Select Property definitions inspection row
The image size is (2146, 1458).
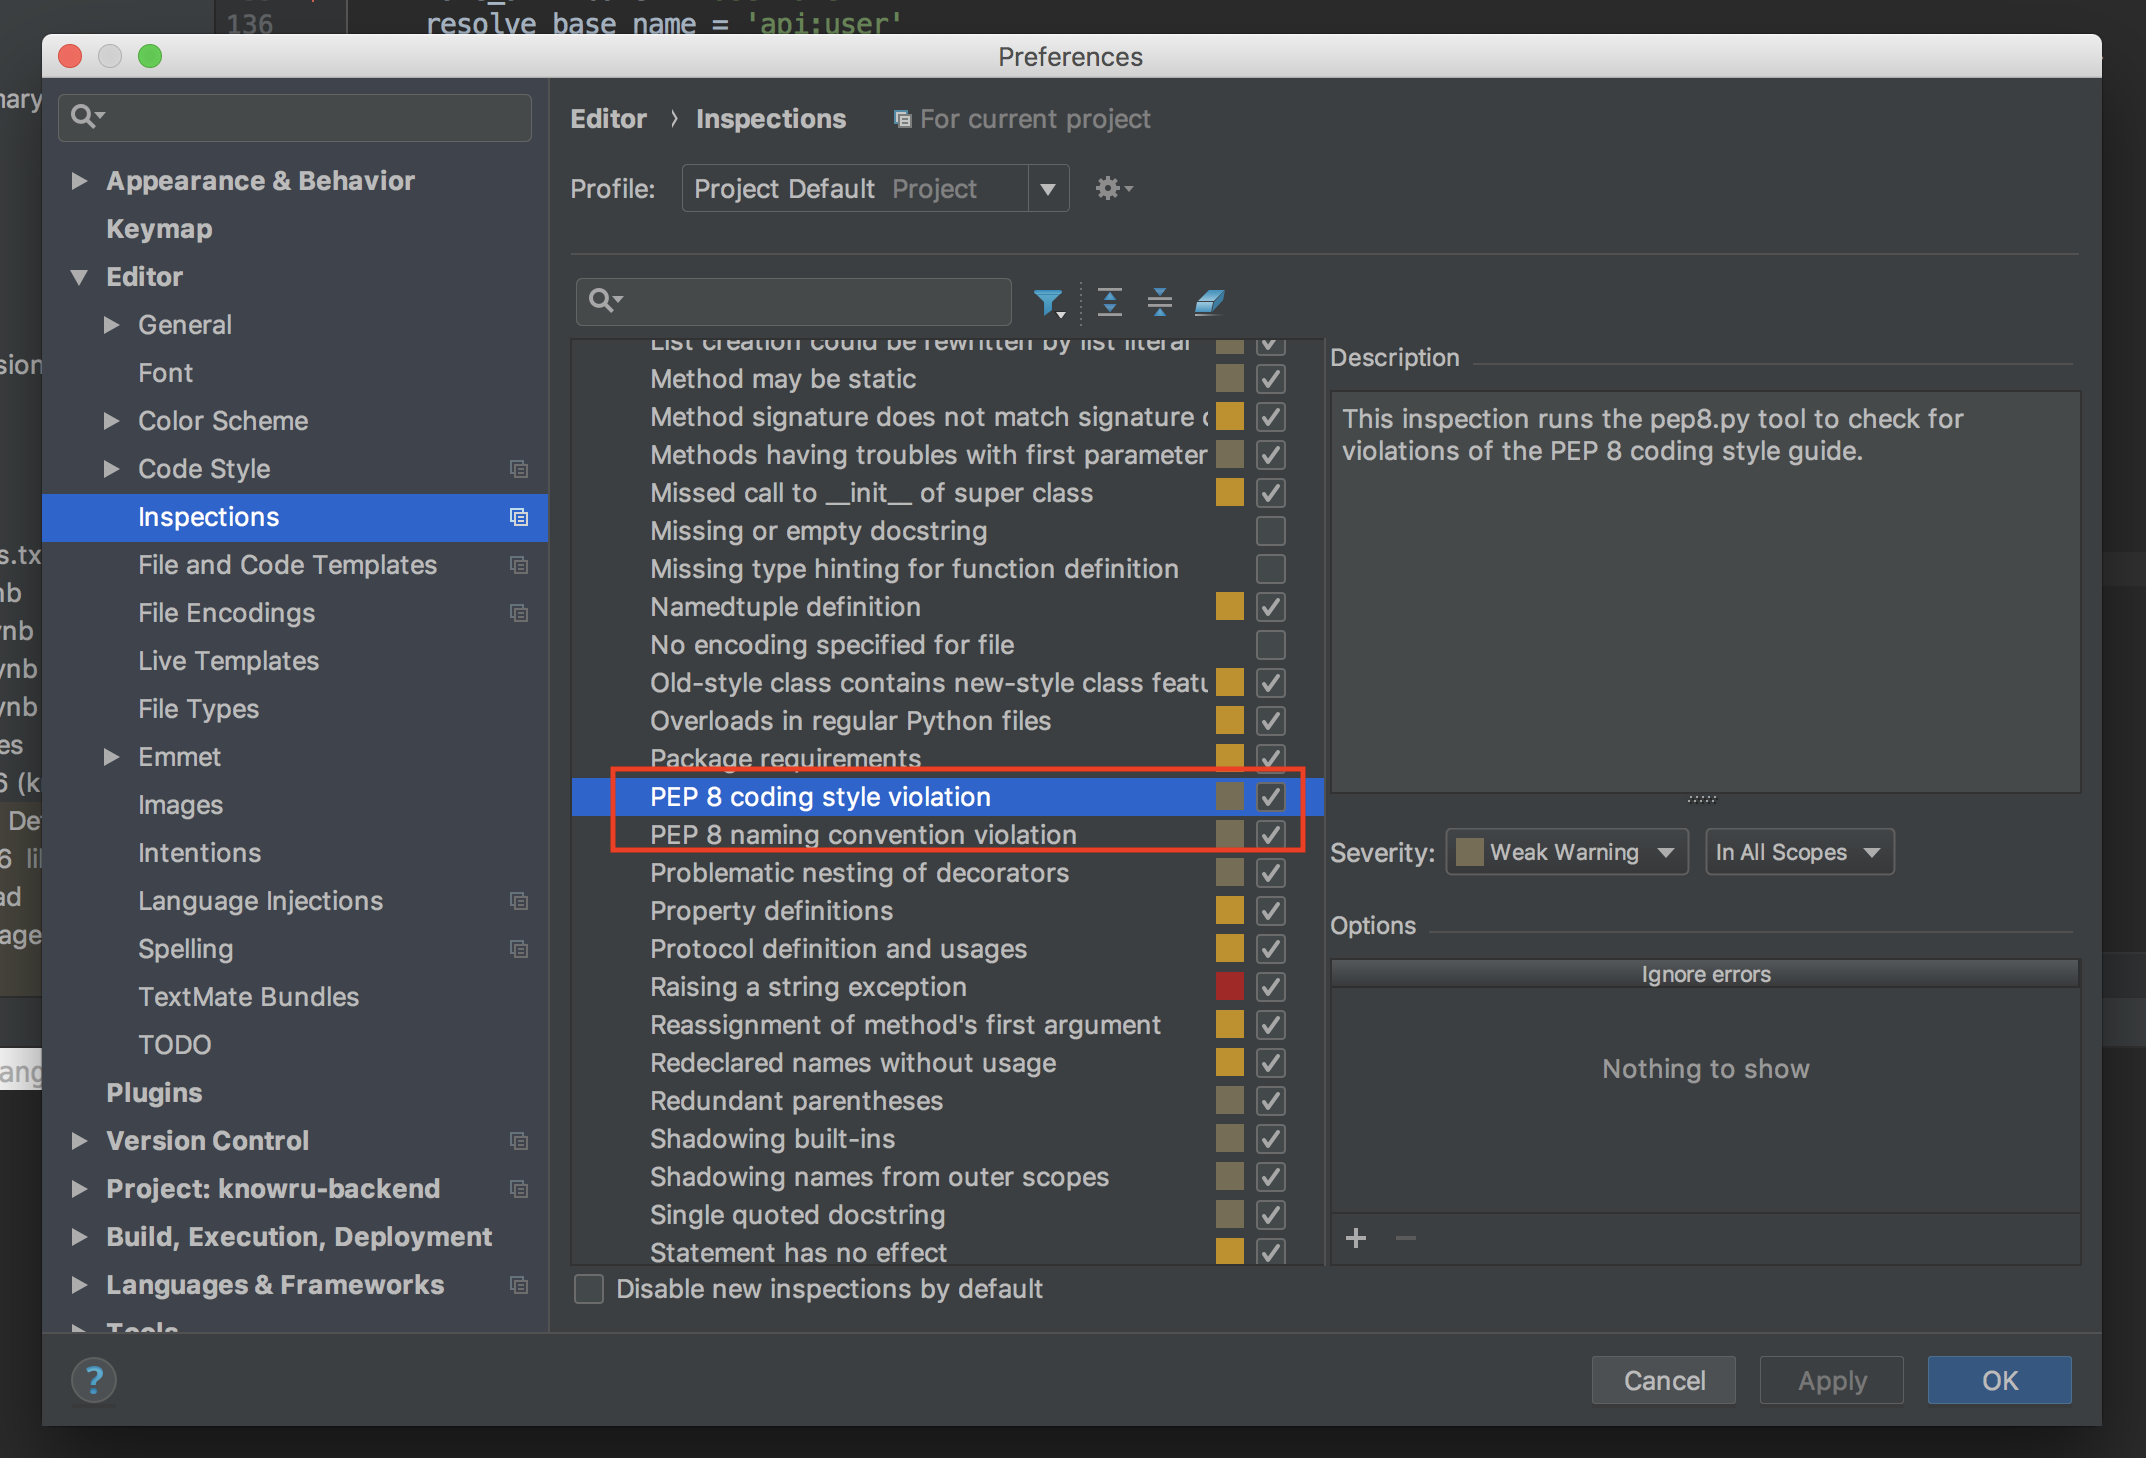(x=947, y=911)
